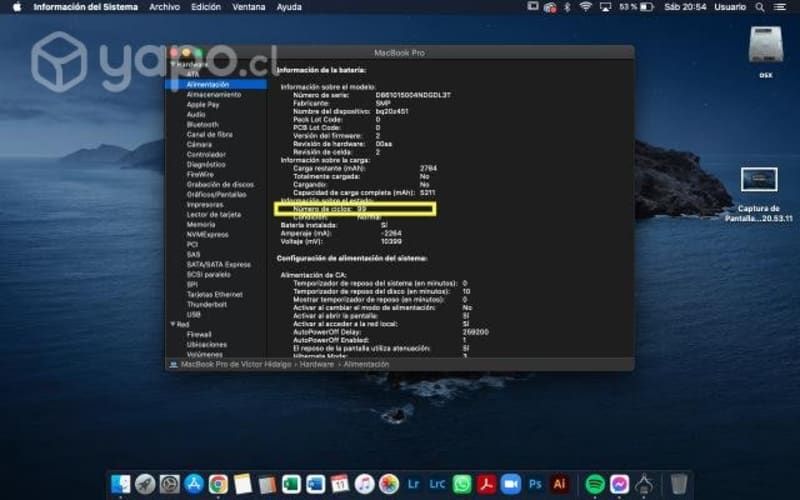Select Canal de fibra in sidebar

(209, 134)
